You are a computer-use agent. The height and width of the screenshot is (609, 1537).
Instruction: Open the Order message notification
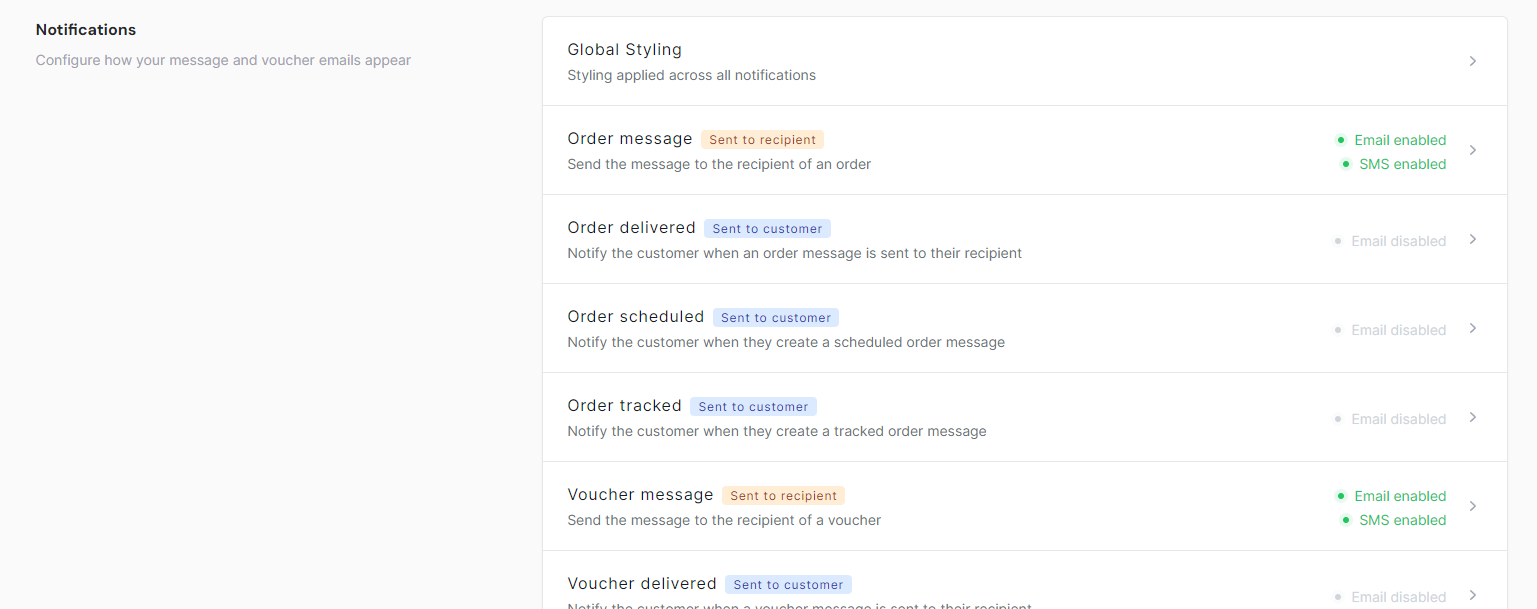1024,150
